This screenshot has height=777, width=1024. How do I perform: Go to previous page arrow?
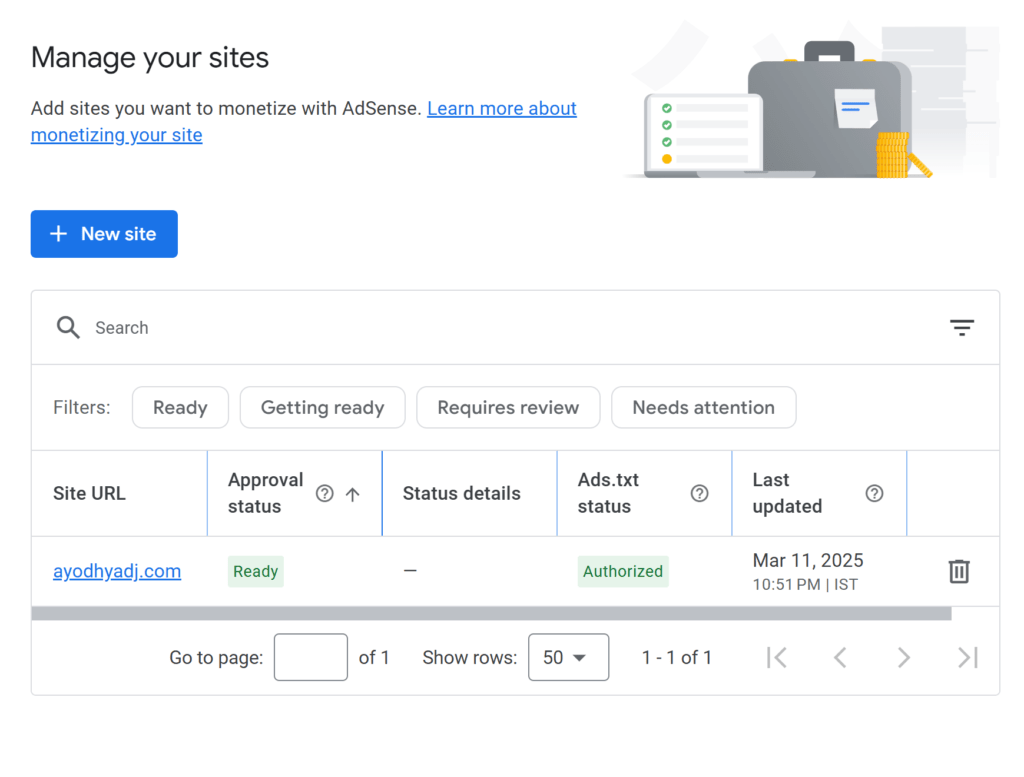click(840, 658)
